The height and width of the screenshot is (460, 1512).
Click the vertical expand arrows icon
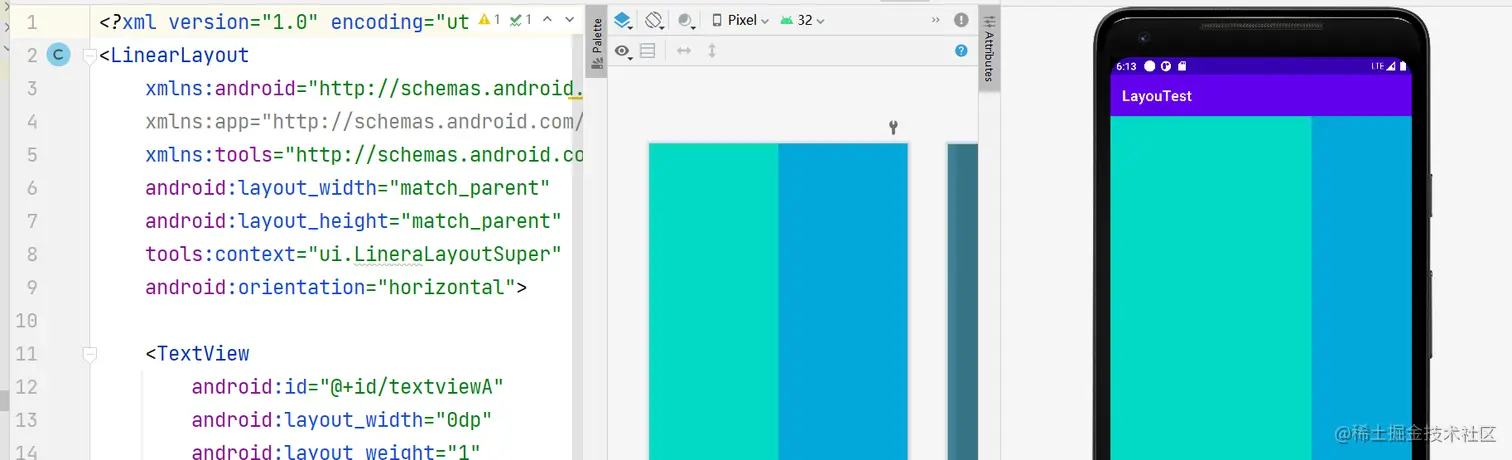point(712,50)
